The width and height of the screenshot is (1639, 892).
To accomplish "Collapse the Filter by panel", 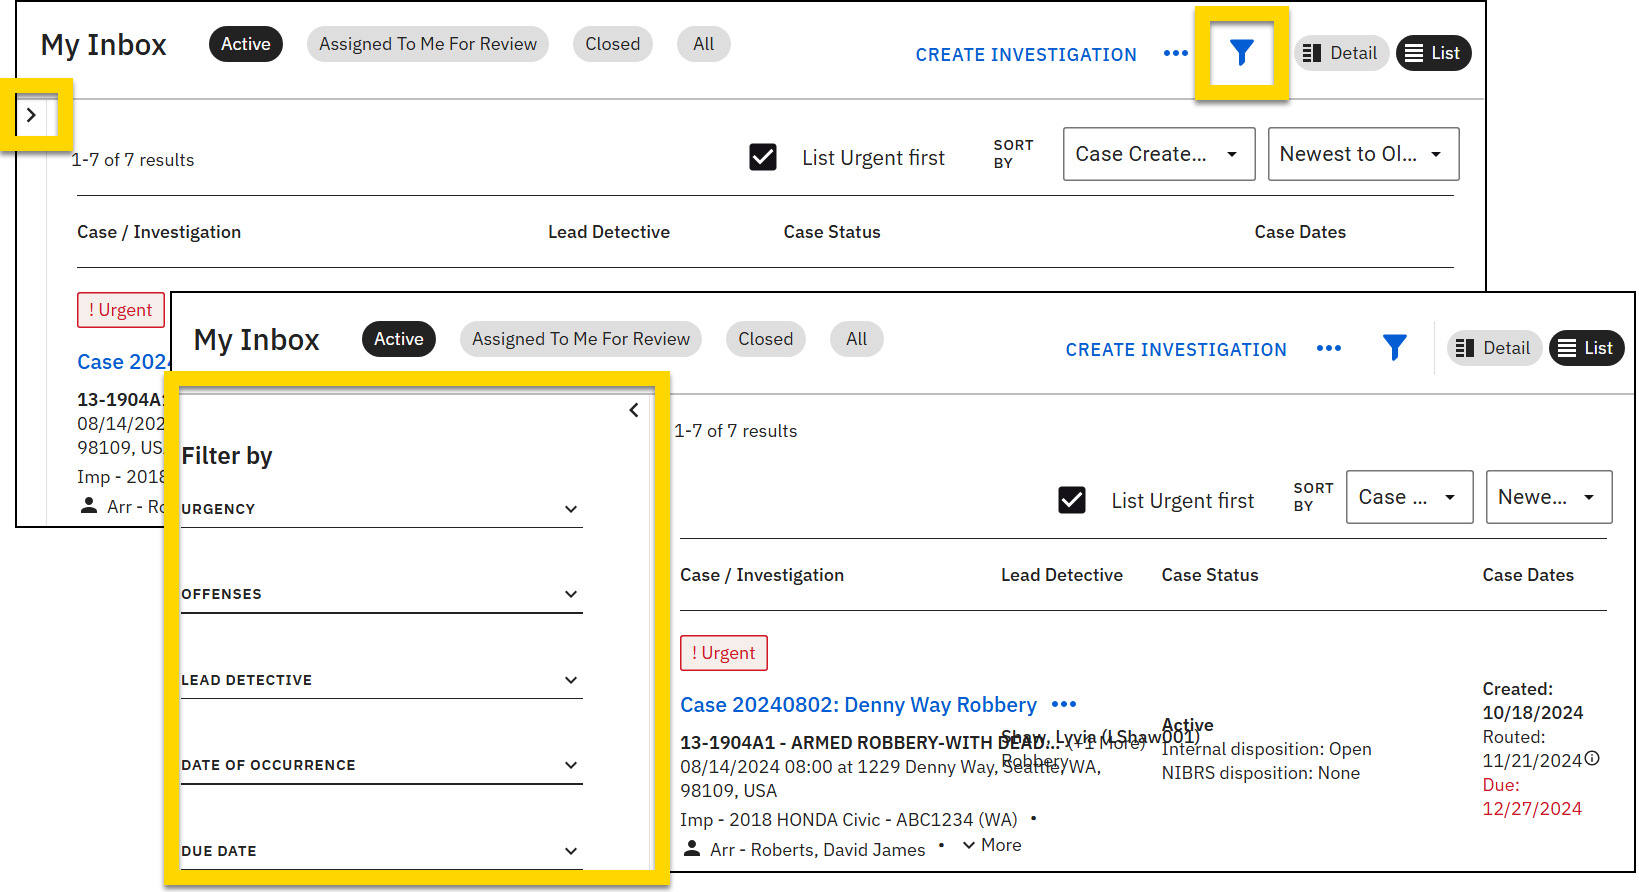I will point(634,410).
